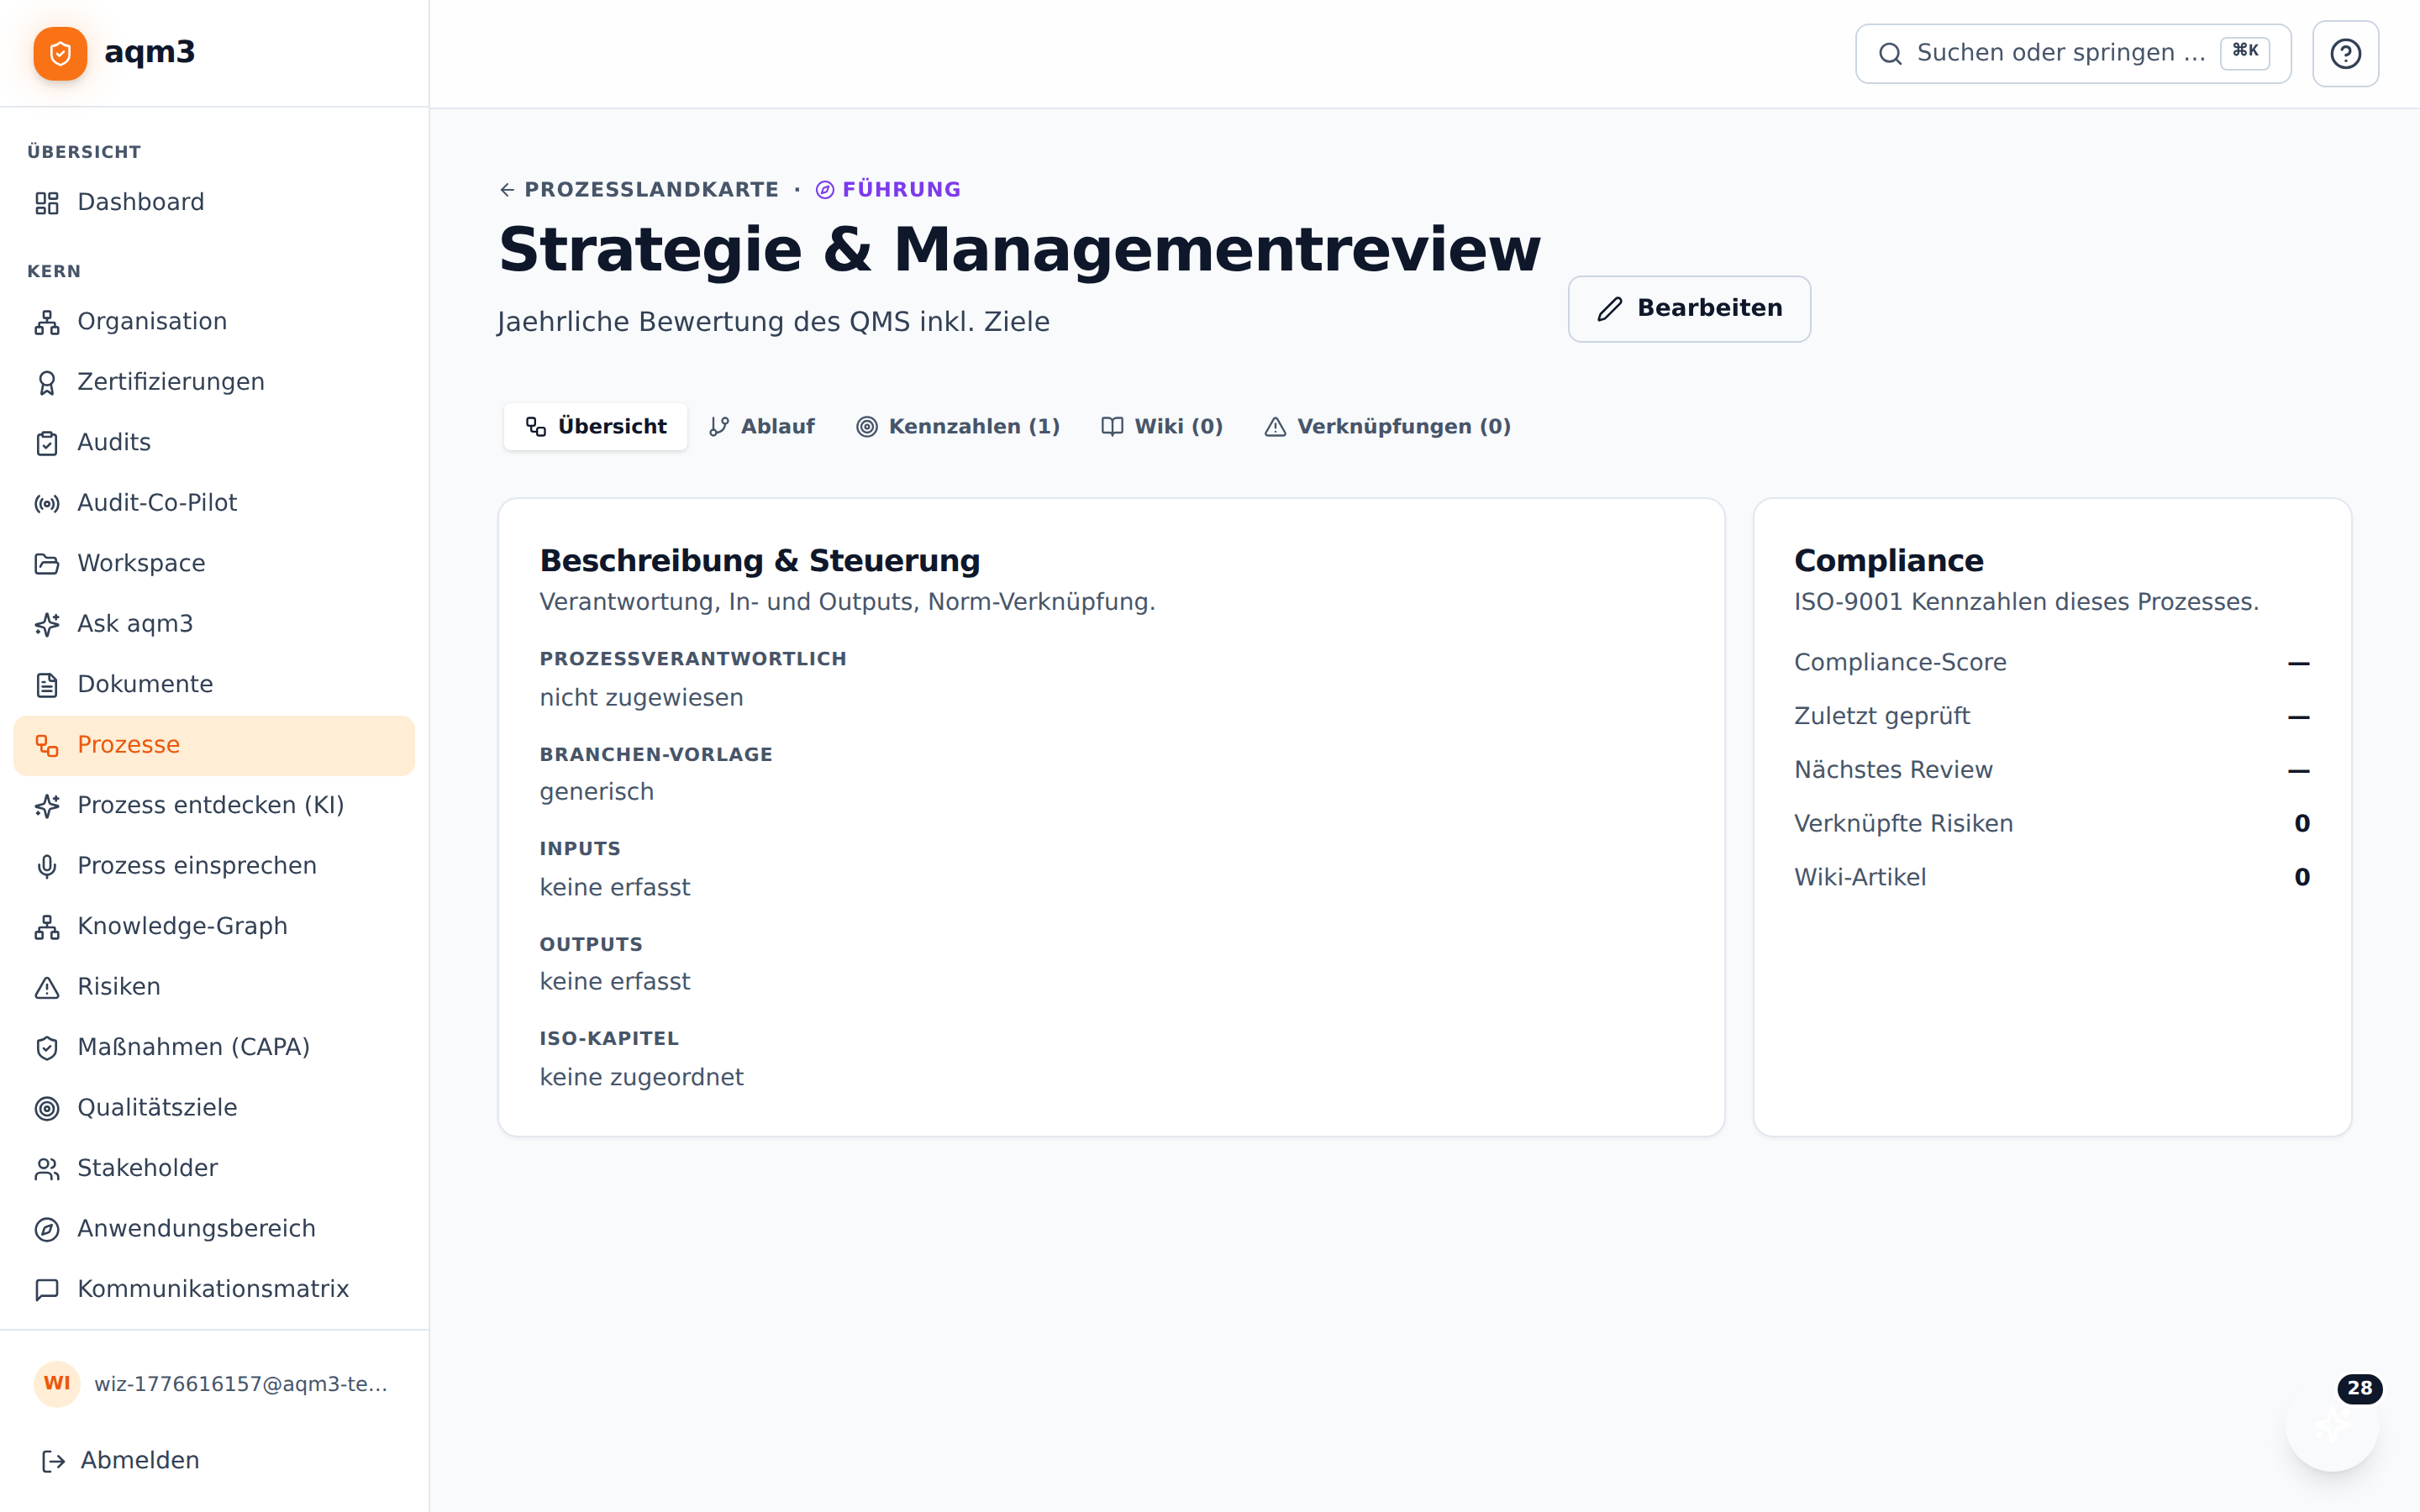Open Ask aqm3 assistant page
The width and height of the screenshot is (2420, 1512).
(x=214, y=625)
